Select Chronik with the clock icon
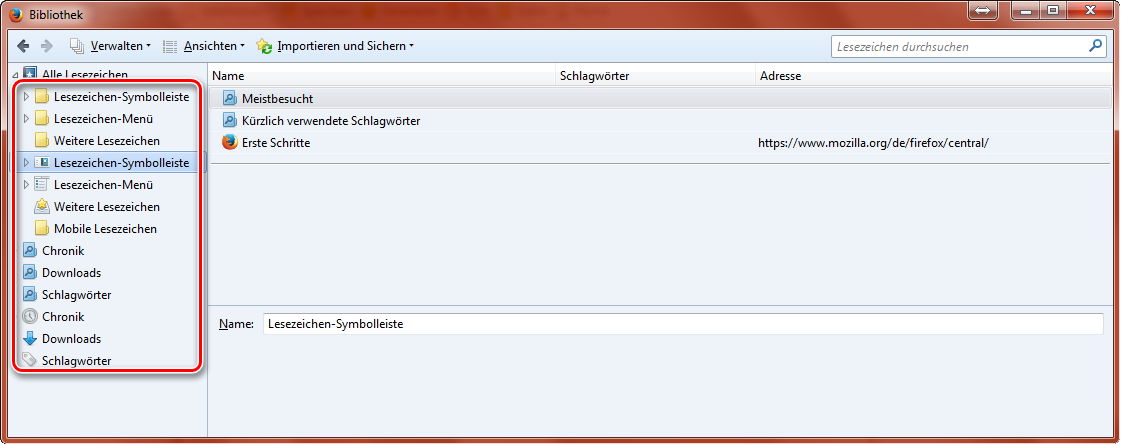The width and height of the screenshot is (1121, 445). point(62,317)
